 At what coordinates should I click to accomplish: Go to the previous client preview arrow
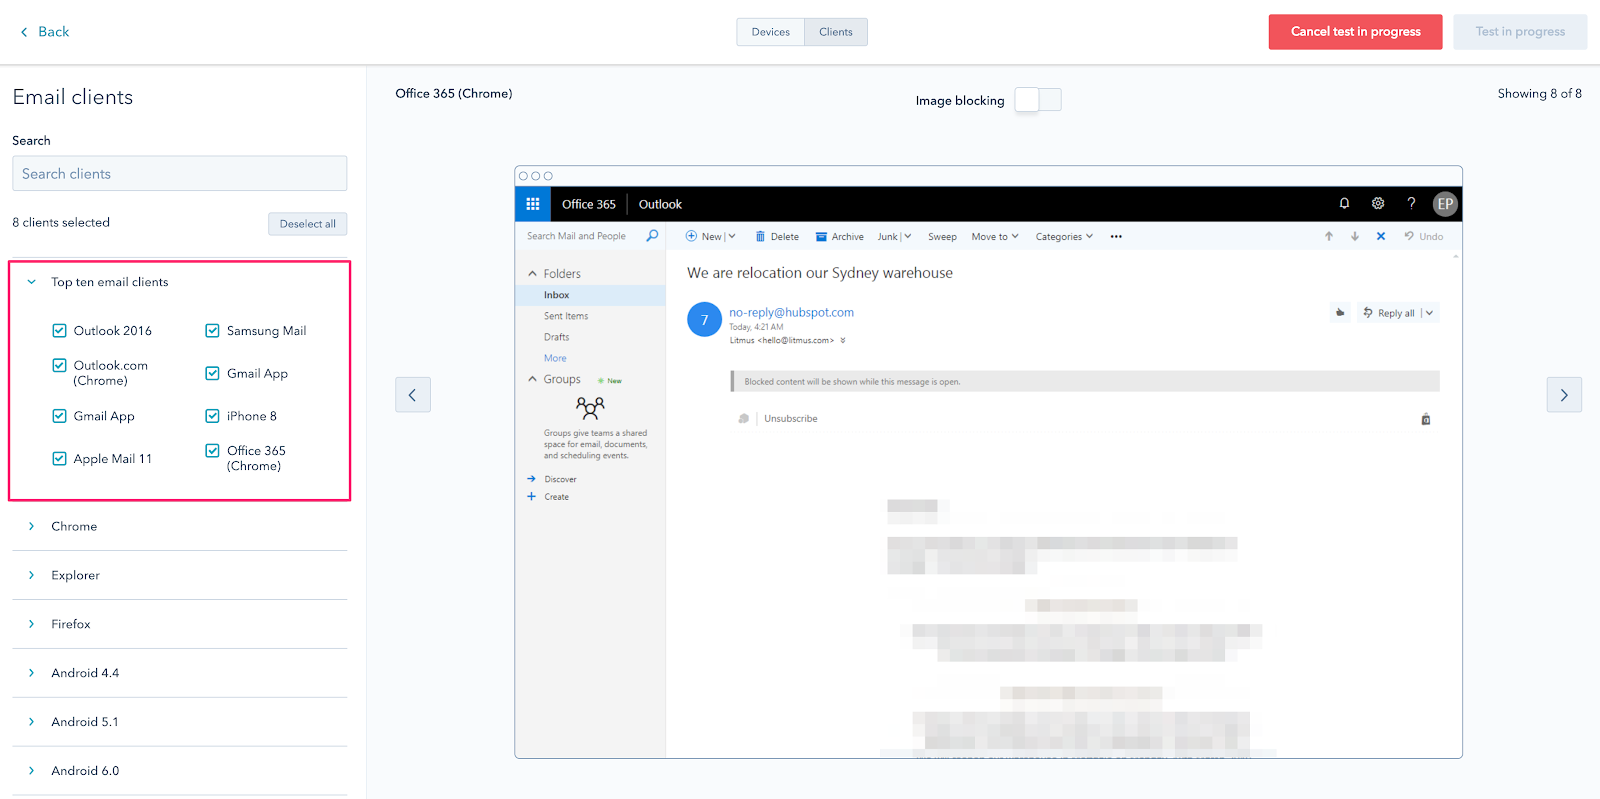(x=413, y=395)
